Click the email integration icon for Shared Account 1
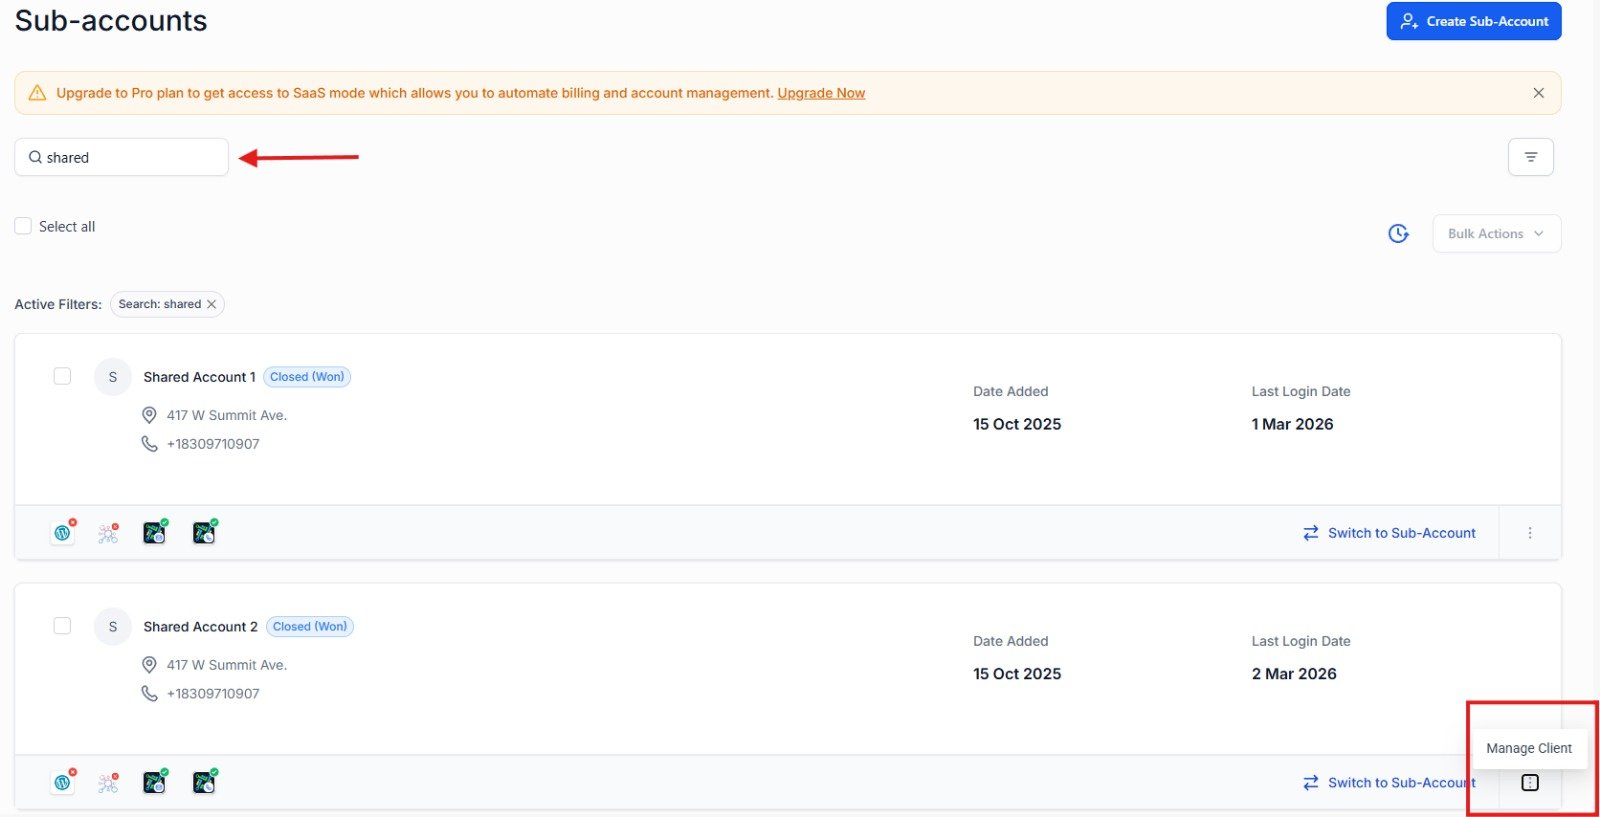This screenshot has width=1600, height=817. point(155,533)
